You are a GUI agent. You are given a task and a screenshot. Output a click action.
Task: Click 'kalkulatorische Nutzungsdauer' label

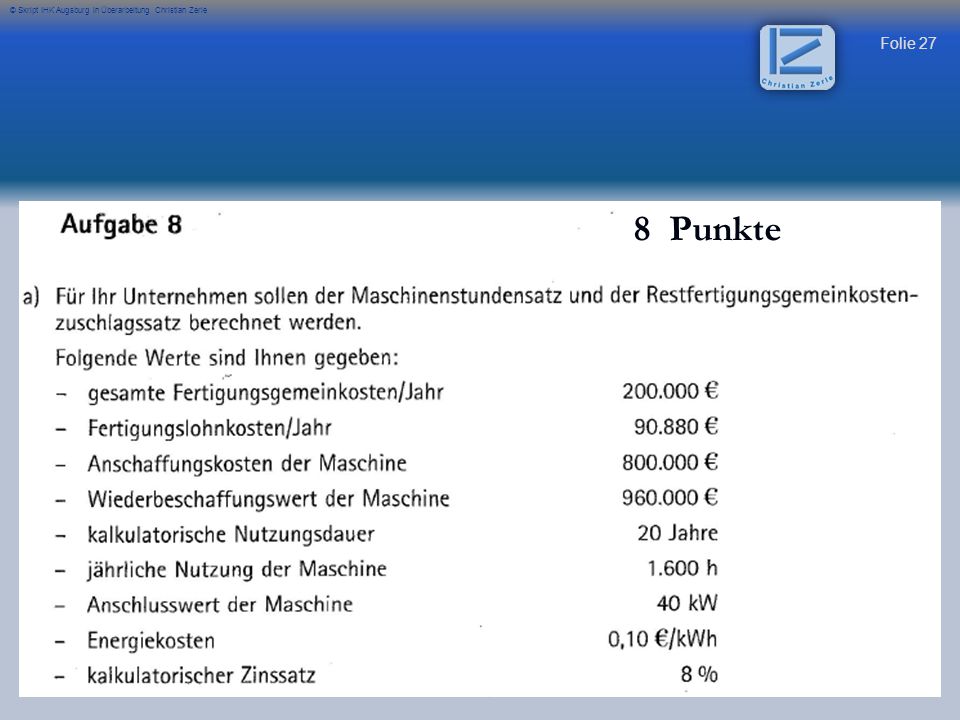click(231, 534)
